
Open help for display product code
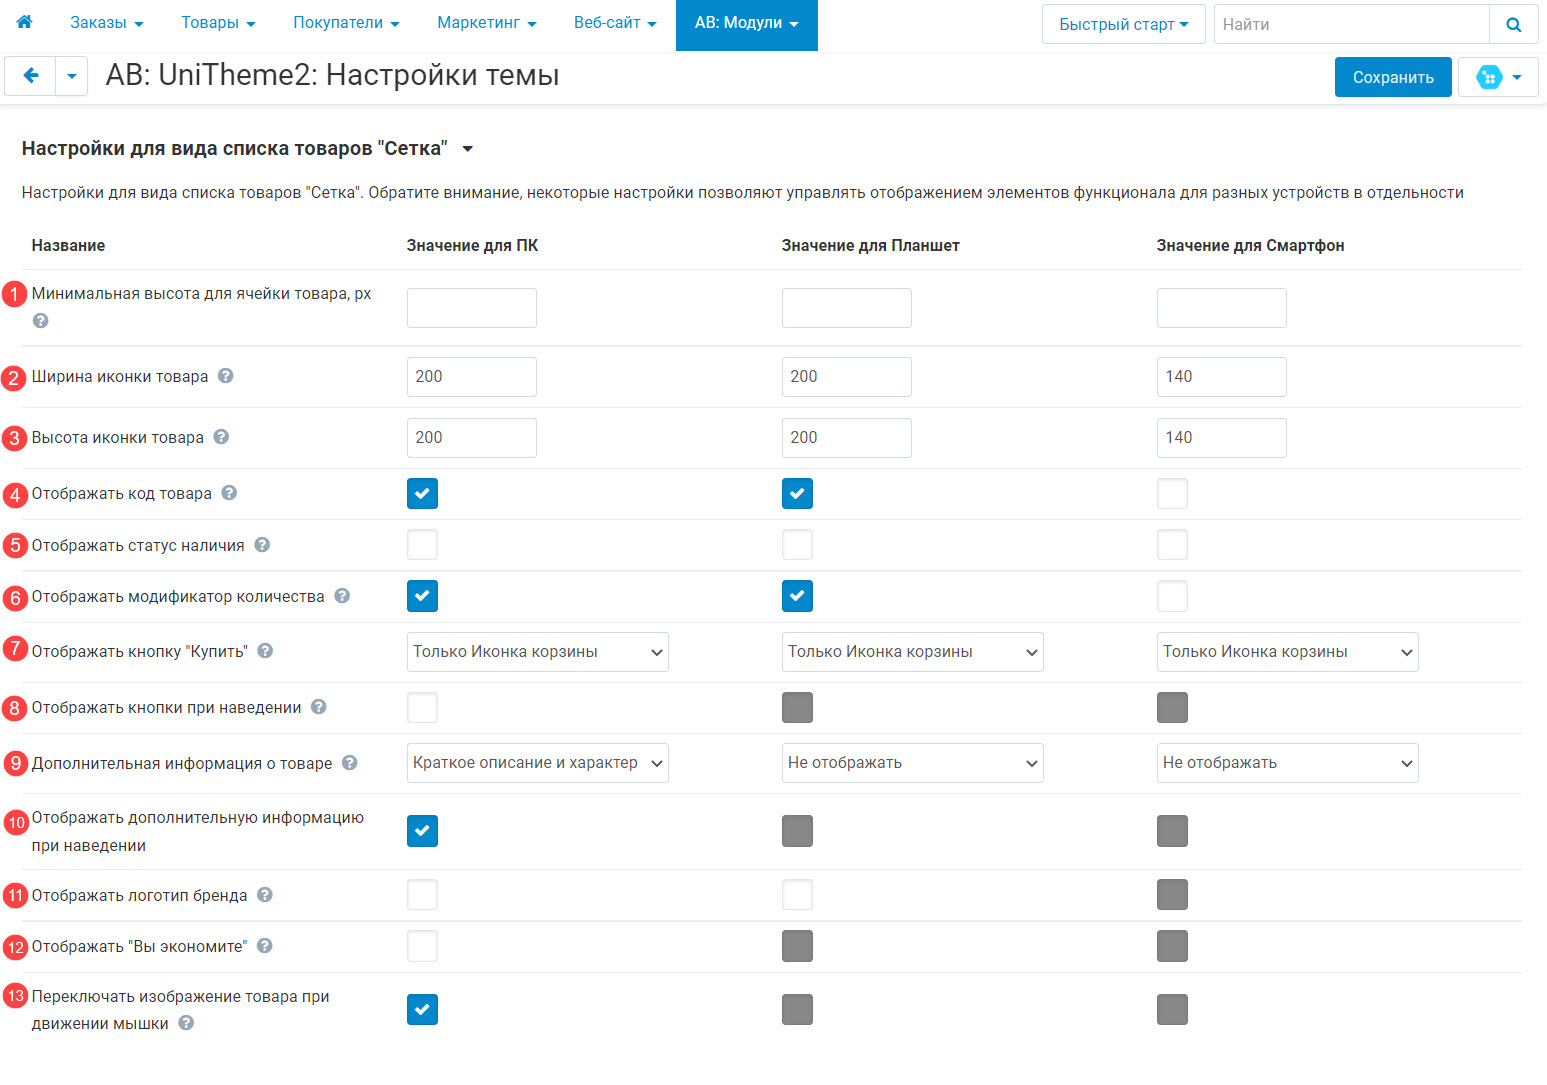click(x=229, y=493)
